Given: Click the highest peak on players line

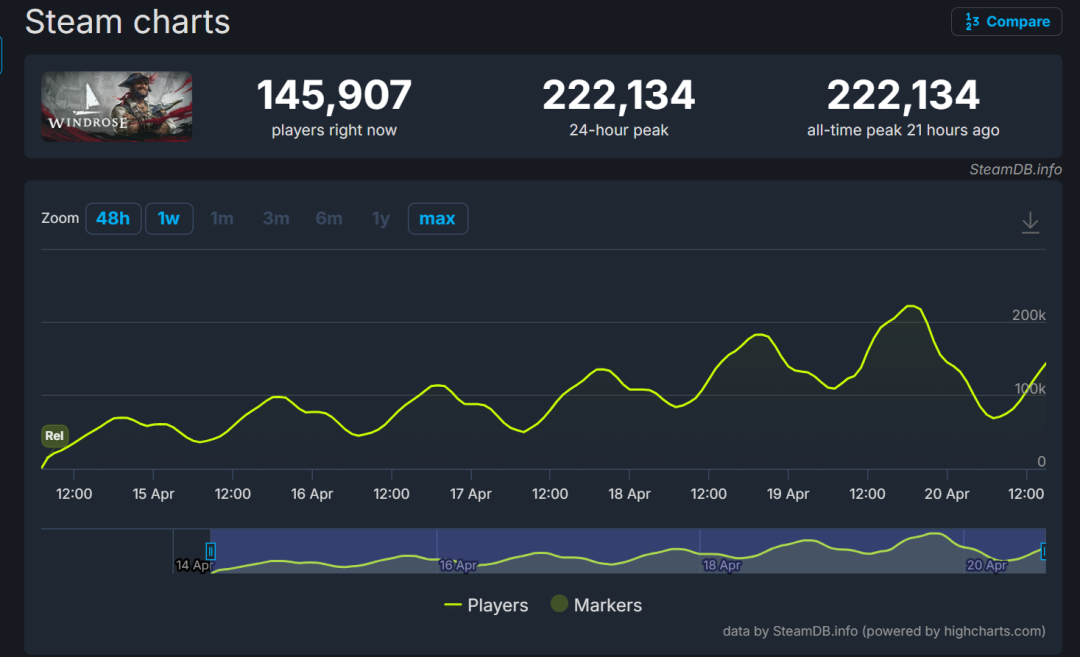Looking at the screenshot, I should click(x=911, y=306).
